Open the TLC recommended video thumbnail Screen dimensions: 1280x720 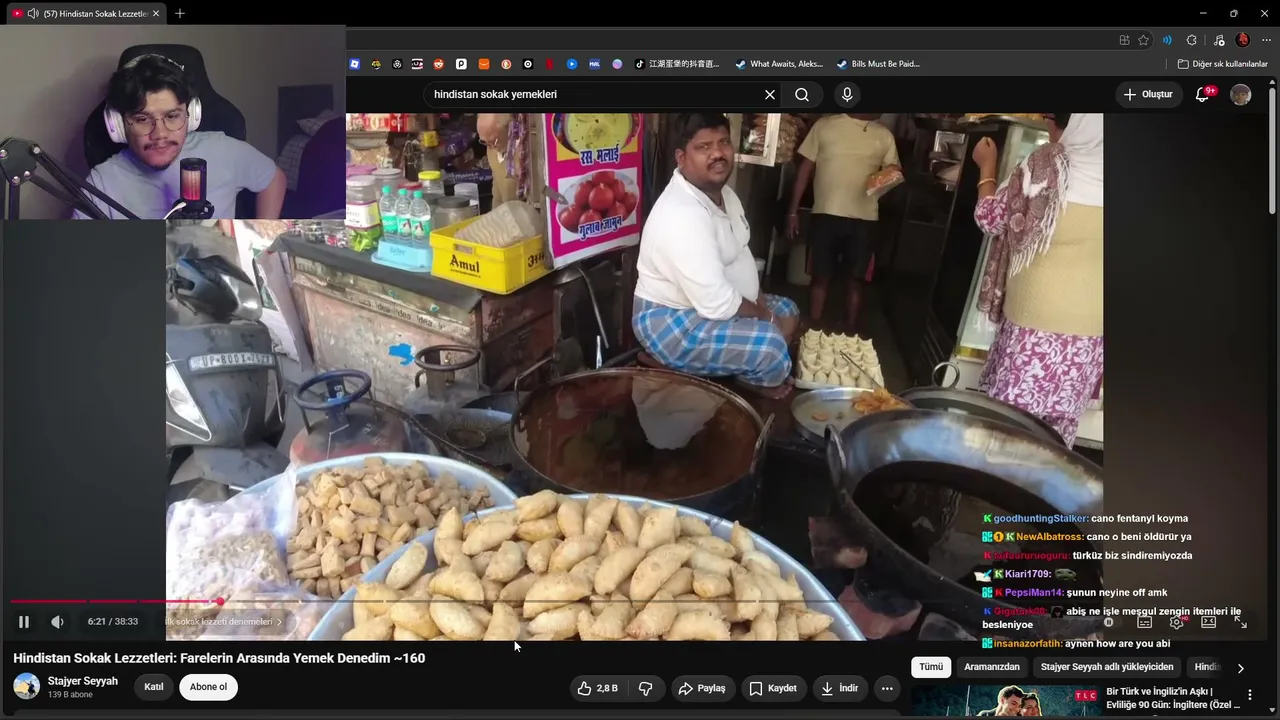click(x=1005, y=702)
